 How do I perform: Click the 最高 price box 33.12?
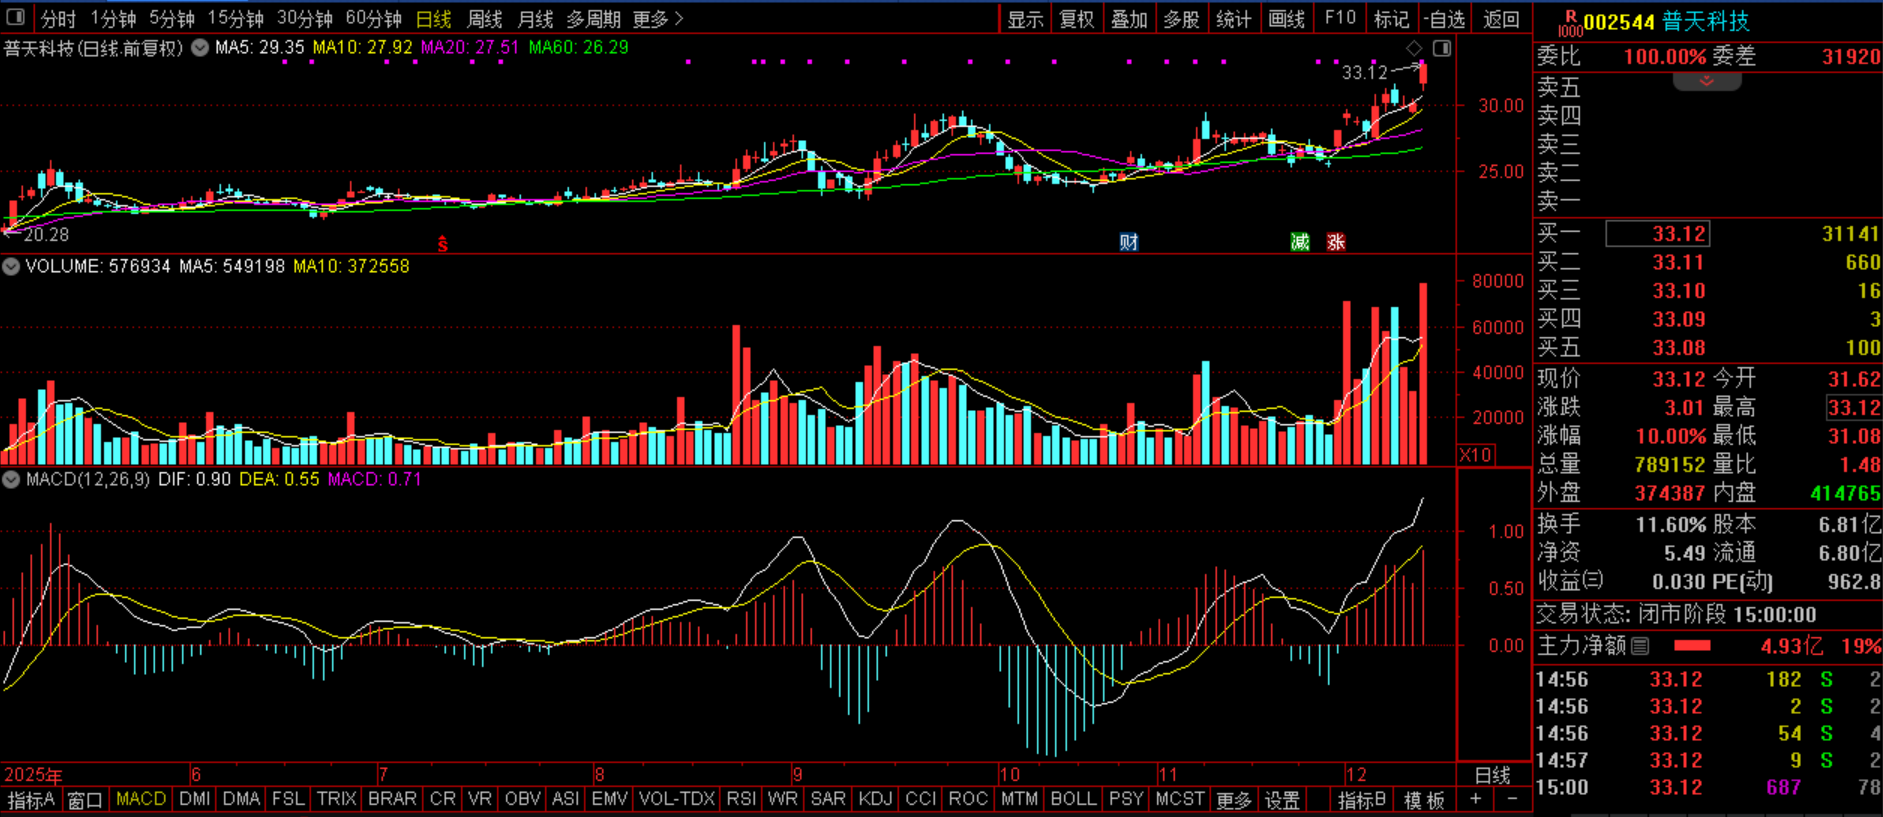(x=1853, y=408)
